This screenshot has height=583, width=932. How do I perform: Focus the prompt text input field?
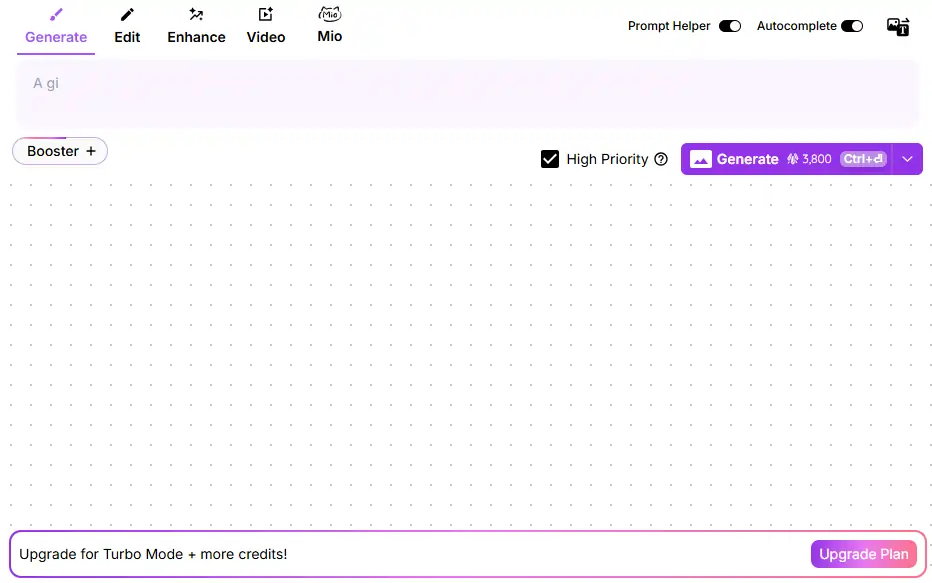point(467,93)
